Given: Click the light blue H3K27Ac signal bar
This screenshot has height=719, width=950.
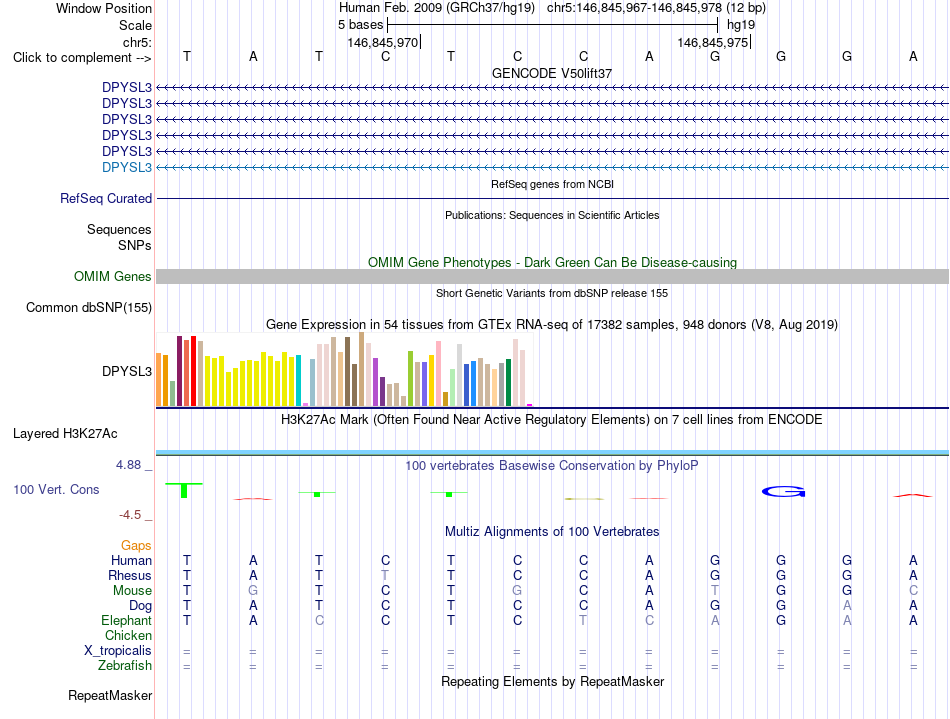Looking at the screenshot, I should point(552,452).
